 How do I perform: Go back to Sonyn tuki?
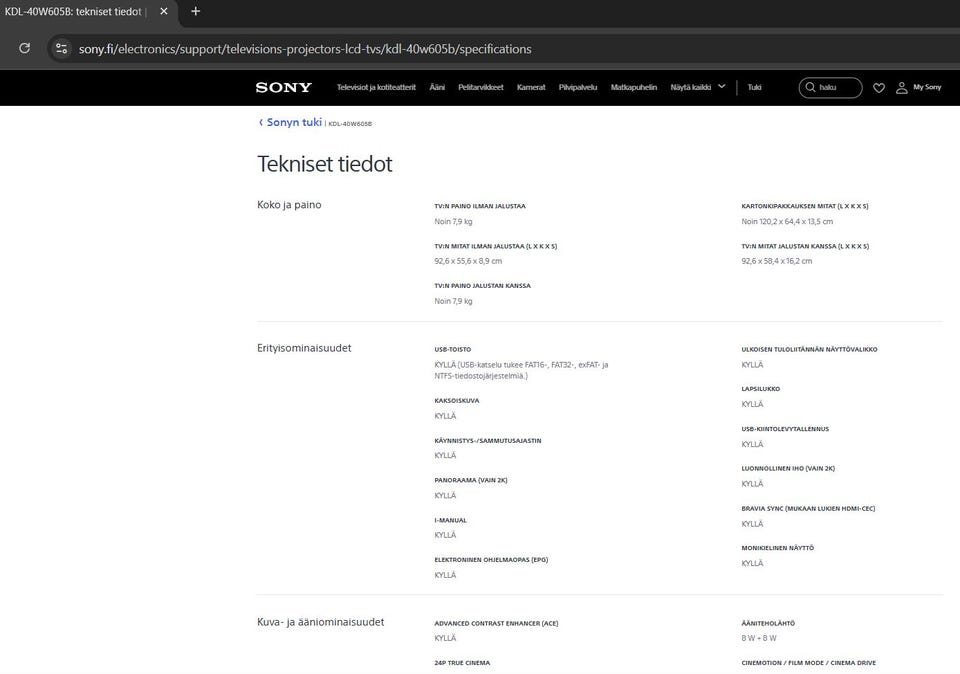[x=294, y=122]
